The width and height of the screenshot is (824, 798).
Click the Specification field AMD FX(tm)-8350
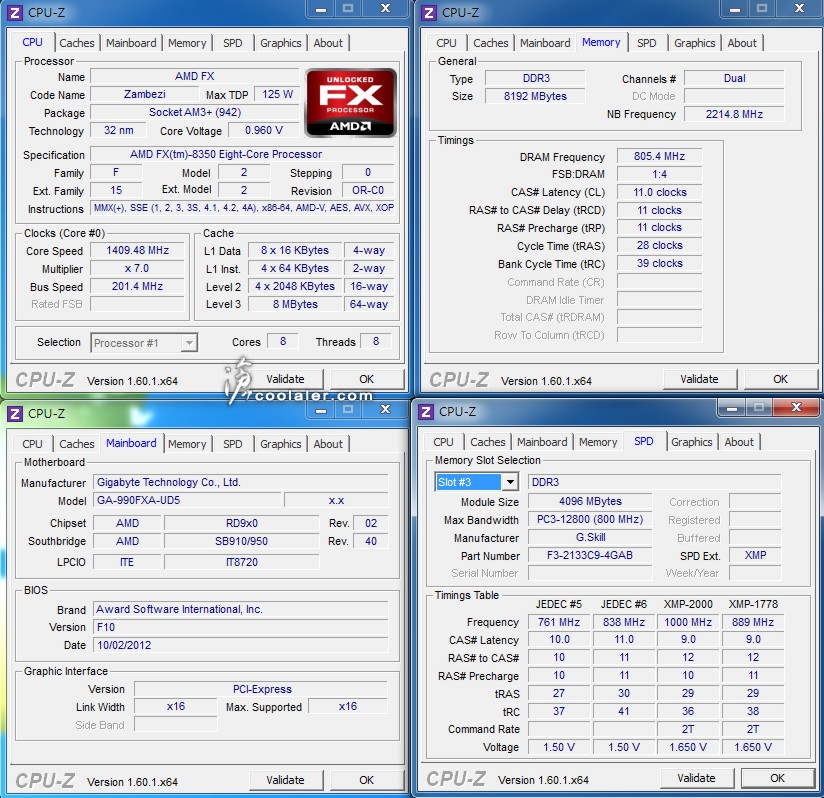(242, 154)
